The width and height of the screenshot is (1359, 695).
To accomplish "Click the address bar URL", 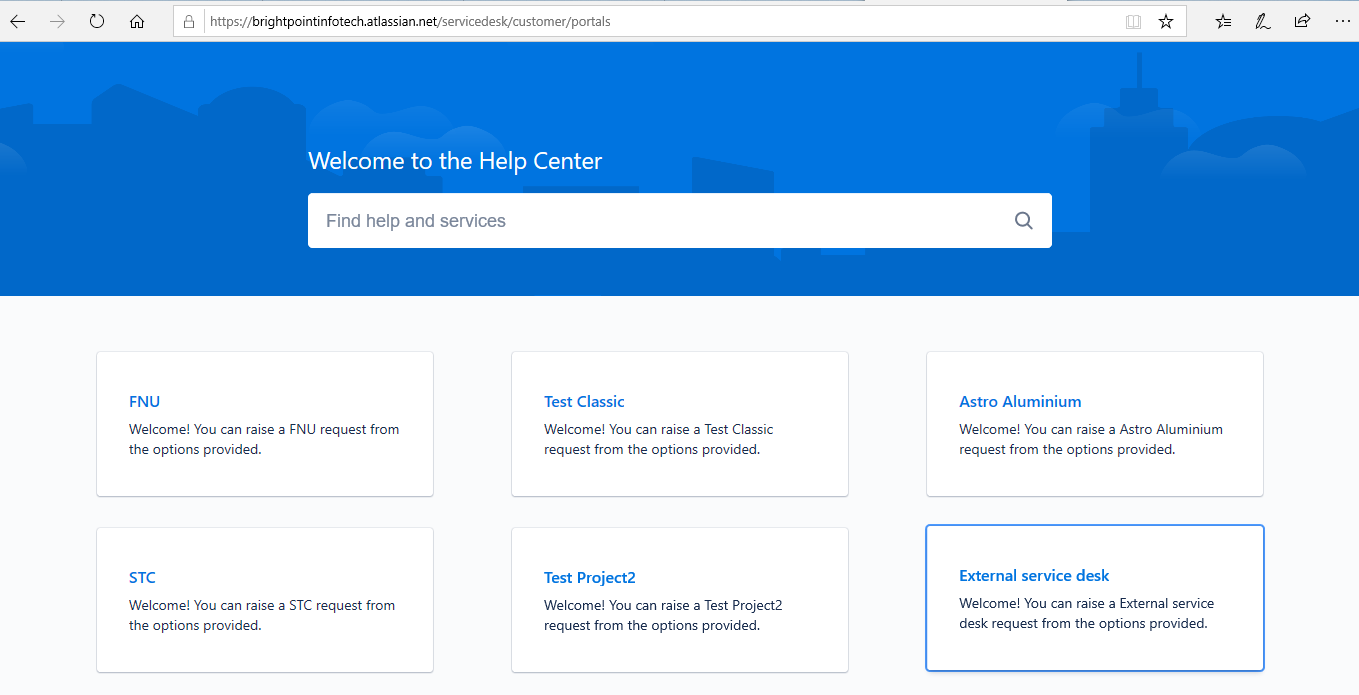I will [409, 21].
